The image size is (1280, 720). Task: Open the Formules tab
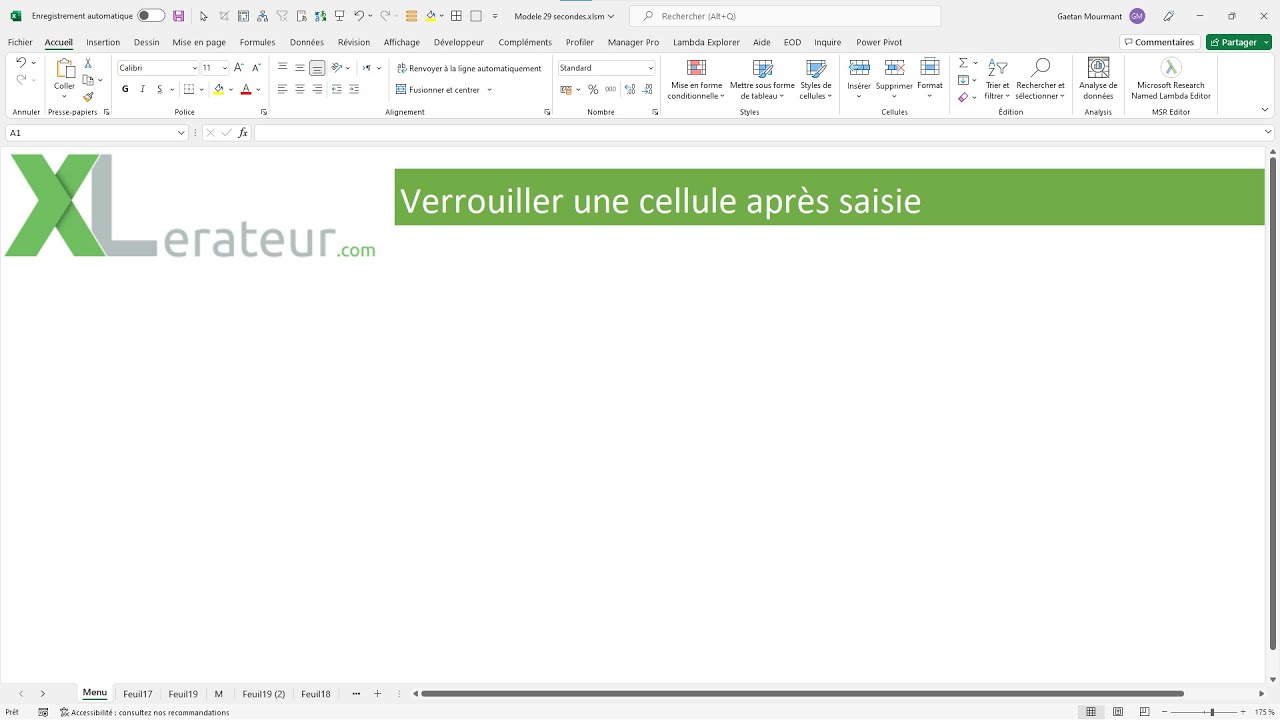pos(257,42)
